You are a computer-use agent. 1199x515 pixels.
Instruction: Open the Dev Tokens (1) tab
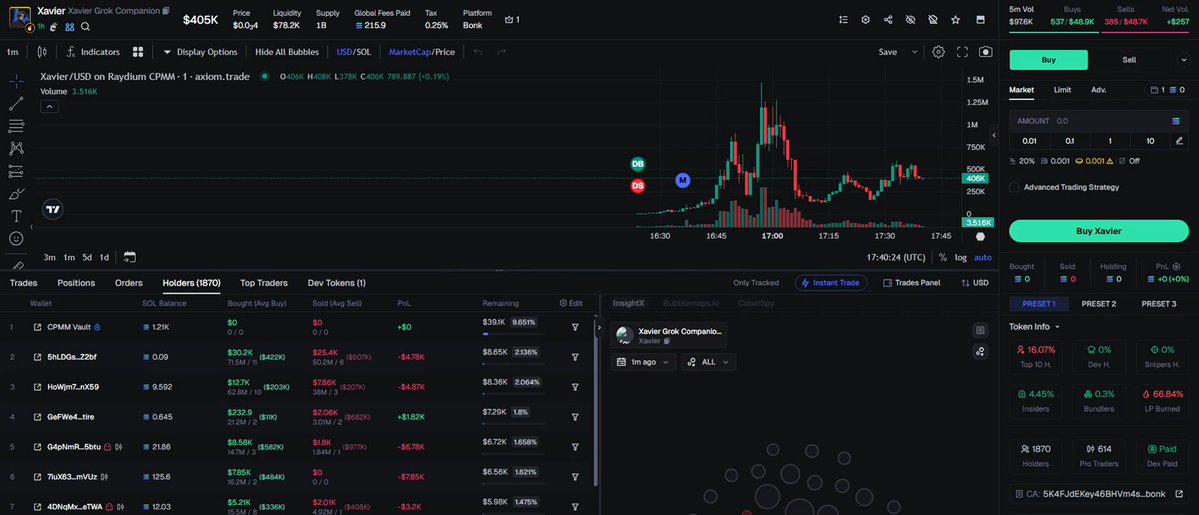click(336, 282)
